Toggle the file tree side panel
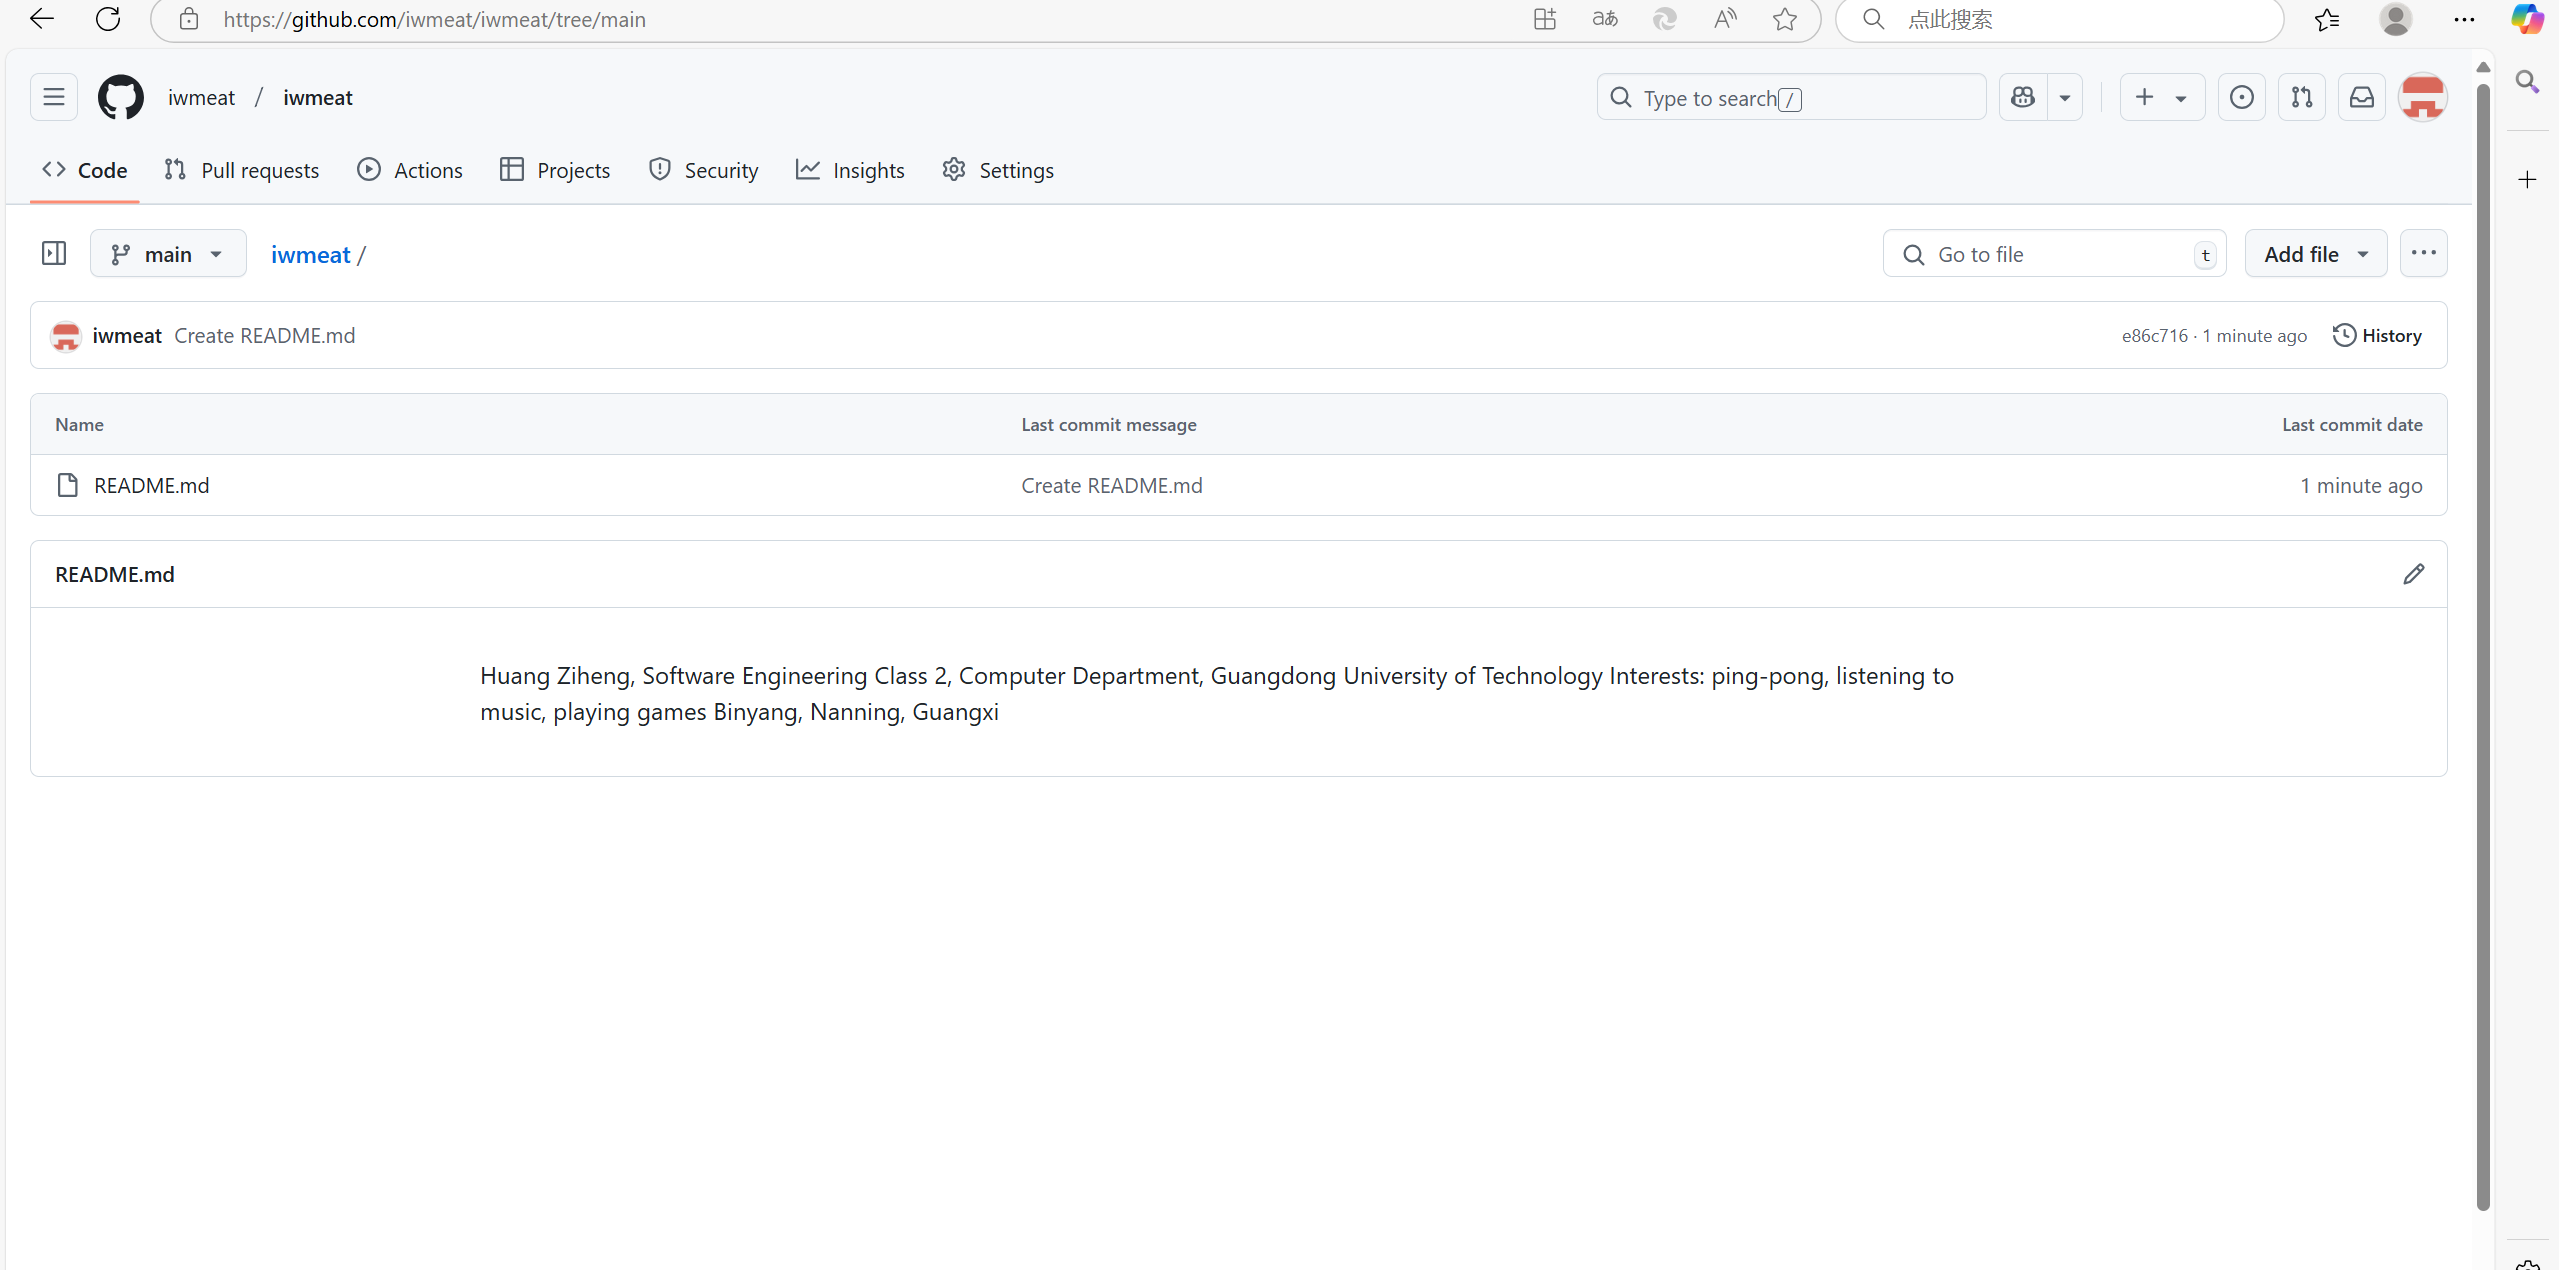The height and width of the screenshot is (1270, 2559). pyautogui.click(x=54, y=254)
